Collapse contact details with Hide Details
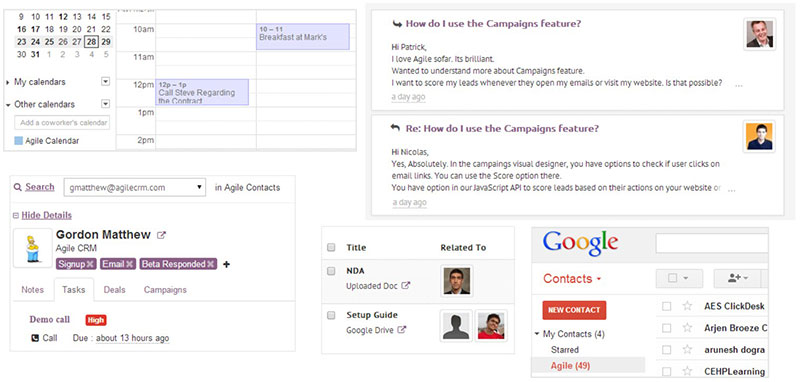This screenshot has width=800, height=382. pos(46,215)
